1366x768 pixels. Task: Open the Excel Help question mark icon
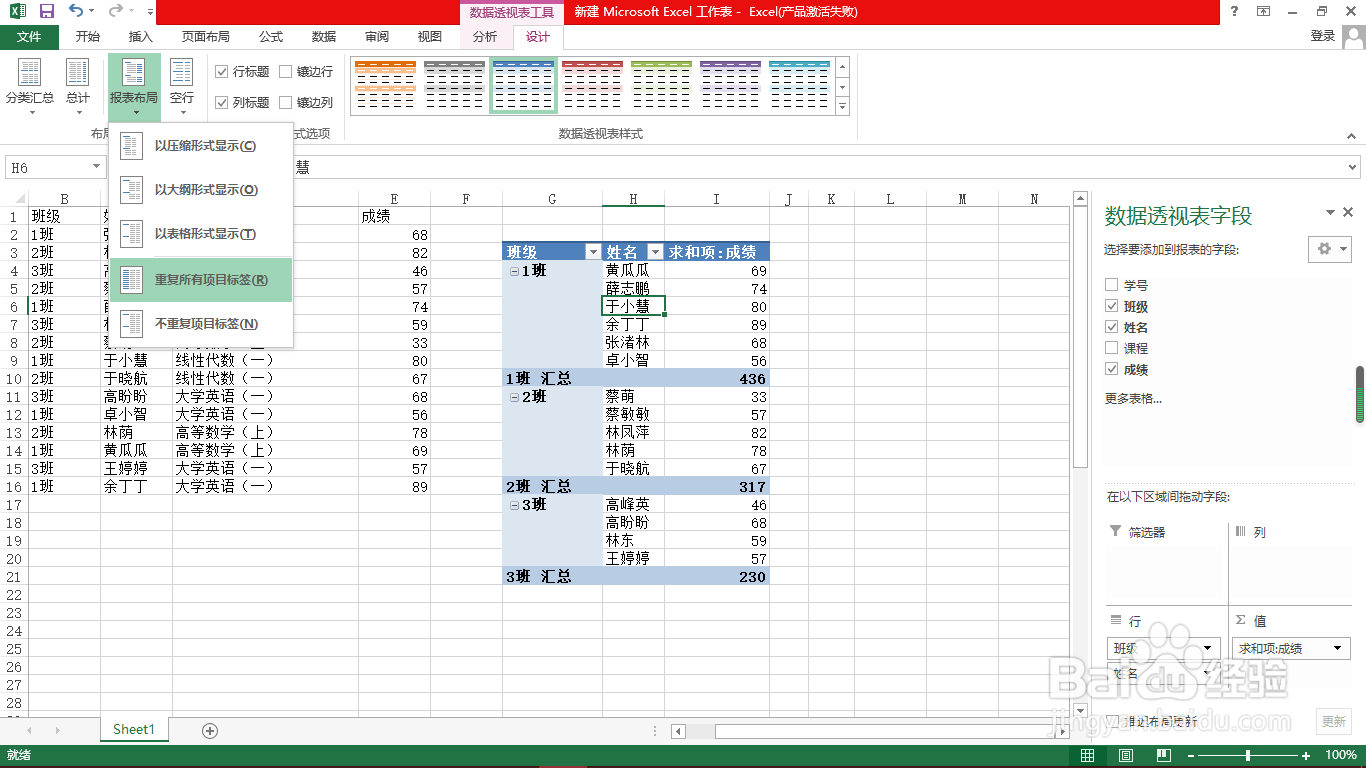[x=1234, y=11]
